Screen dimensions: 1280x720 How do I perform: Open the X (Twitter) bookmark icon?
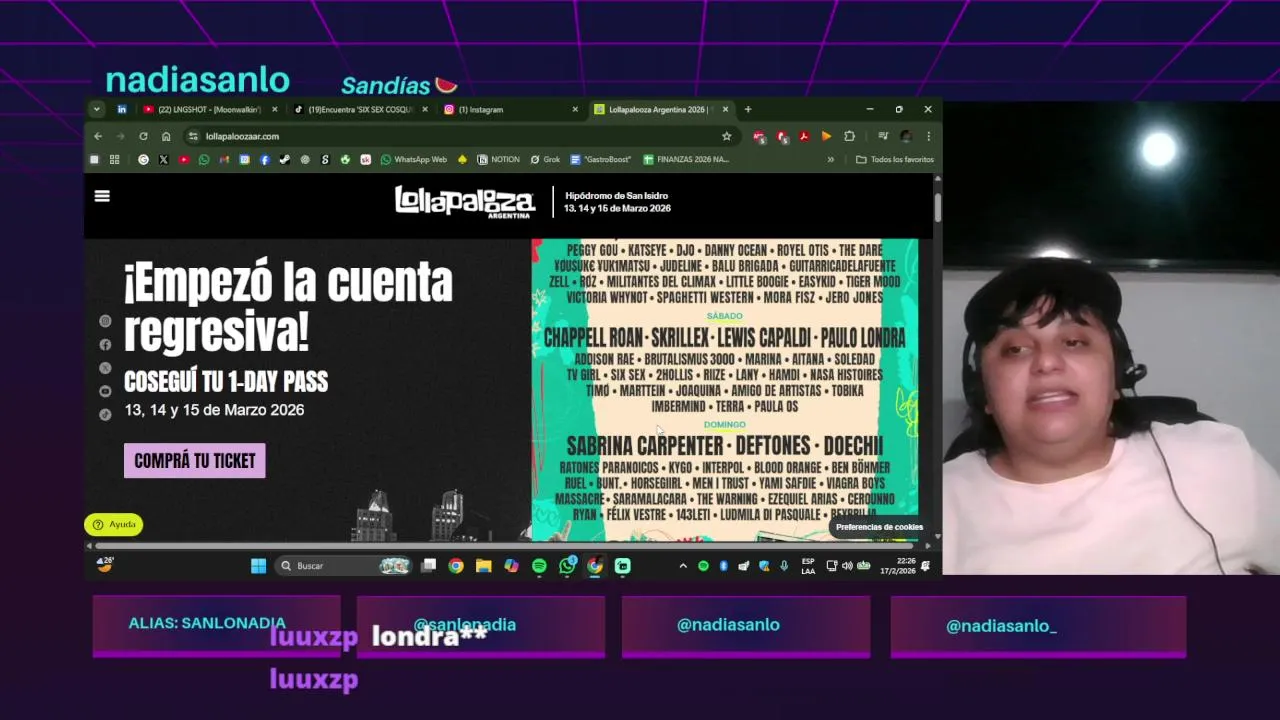point(163,159)
